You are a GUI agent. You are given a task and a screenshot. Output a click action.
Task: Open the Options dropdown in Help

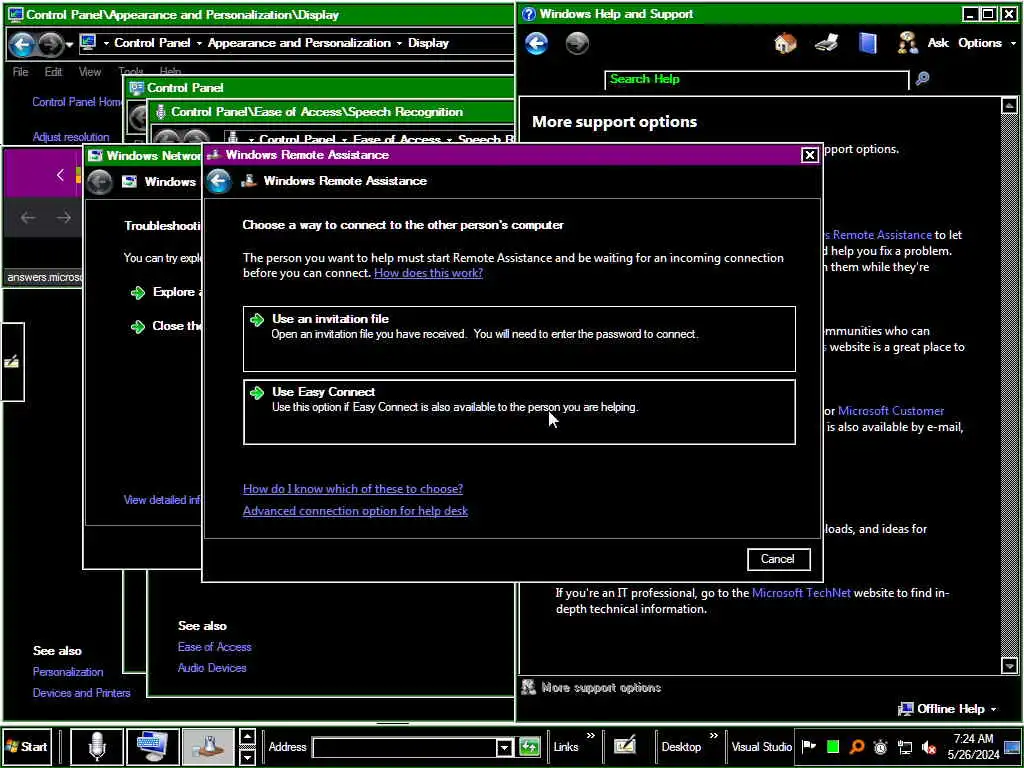coord(987,43)
